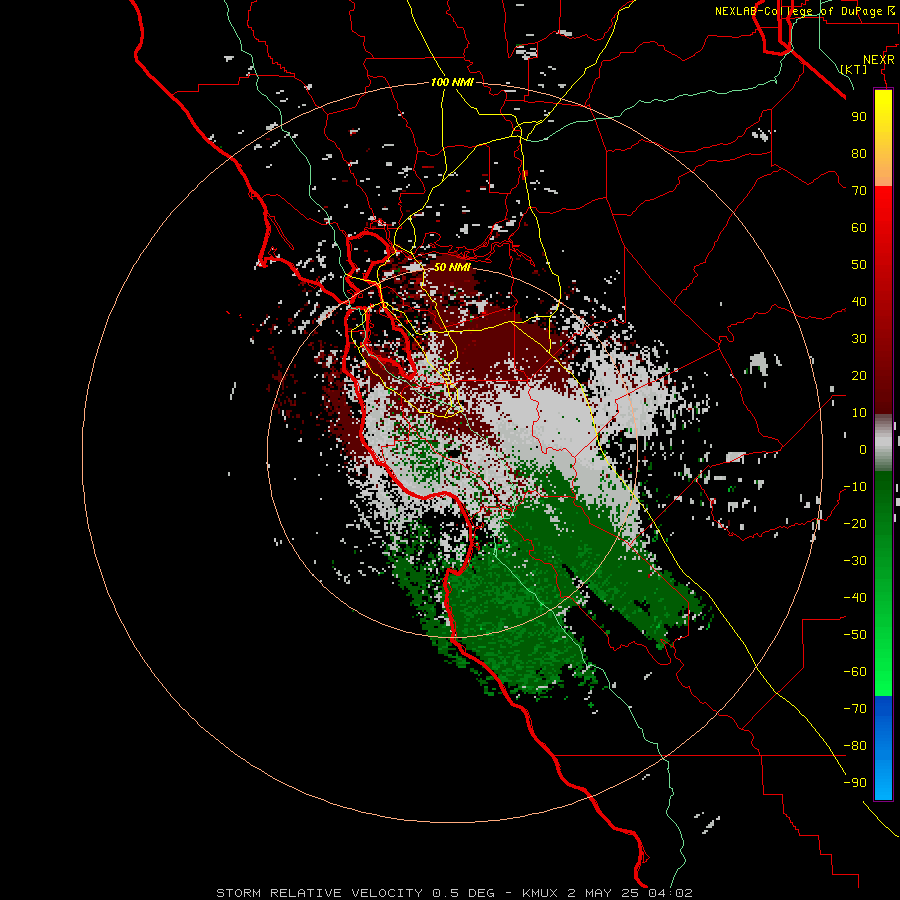Click the 90 value on the velocity scale
The width and height of the screenshot is (900, 900).
click(859, 117)
